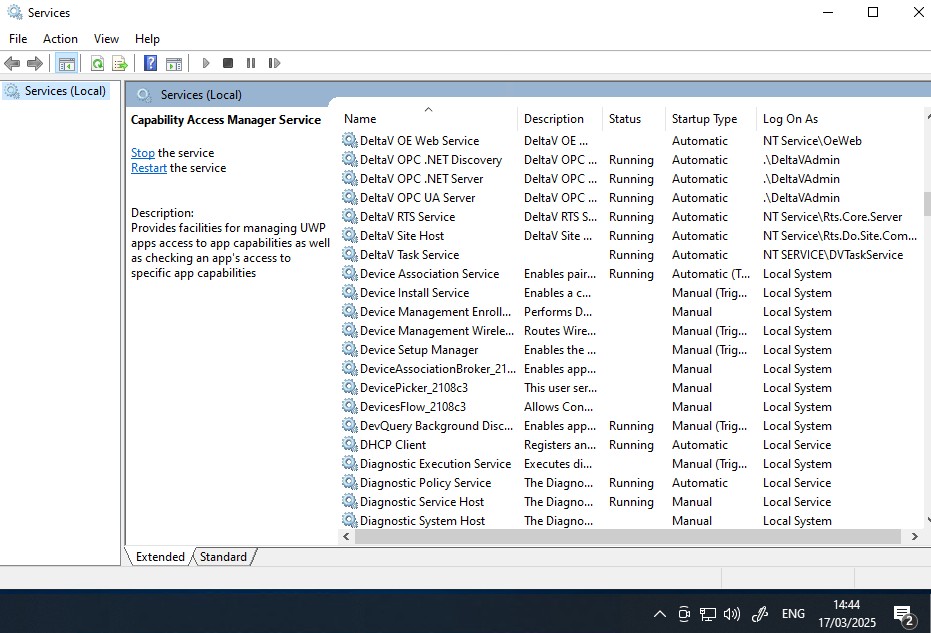The width and height of the screenshot is (931, 633).
Task: Click the gear icon beside Device Install Service
Action: 350,292
